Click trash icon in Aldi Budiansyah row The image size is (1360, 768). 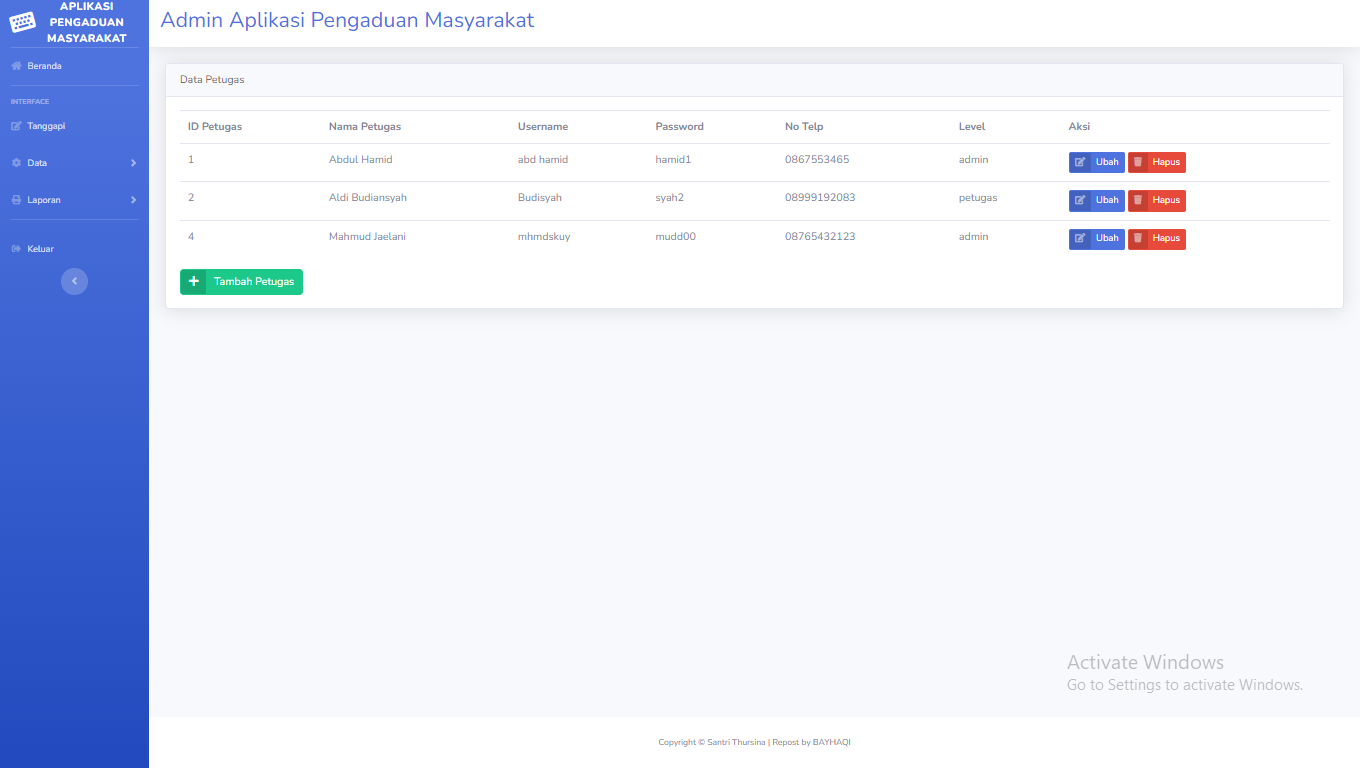pyautogui.click(x=1138, y=200)
